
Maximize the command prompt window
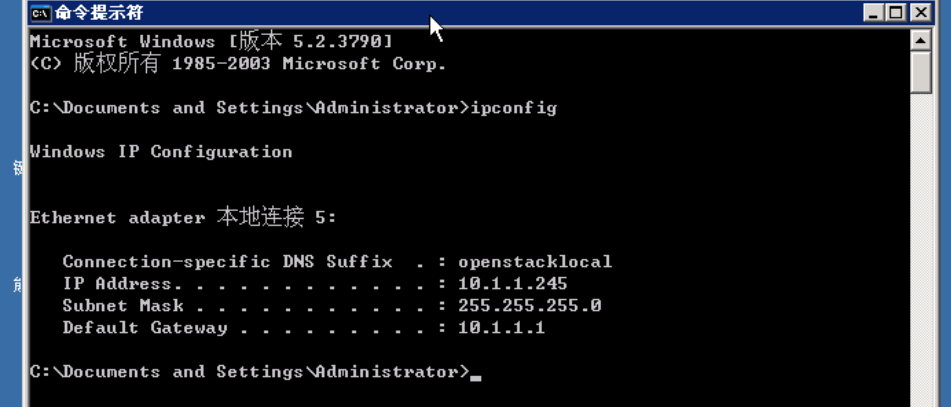[x=894, y=13]
